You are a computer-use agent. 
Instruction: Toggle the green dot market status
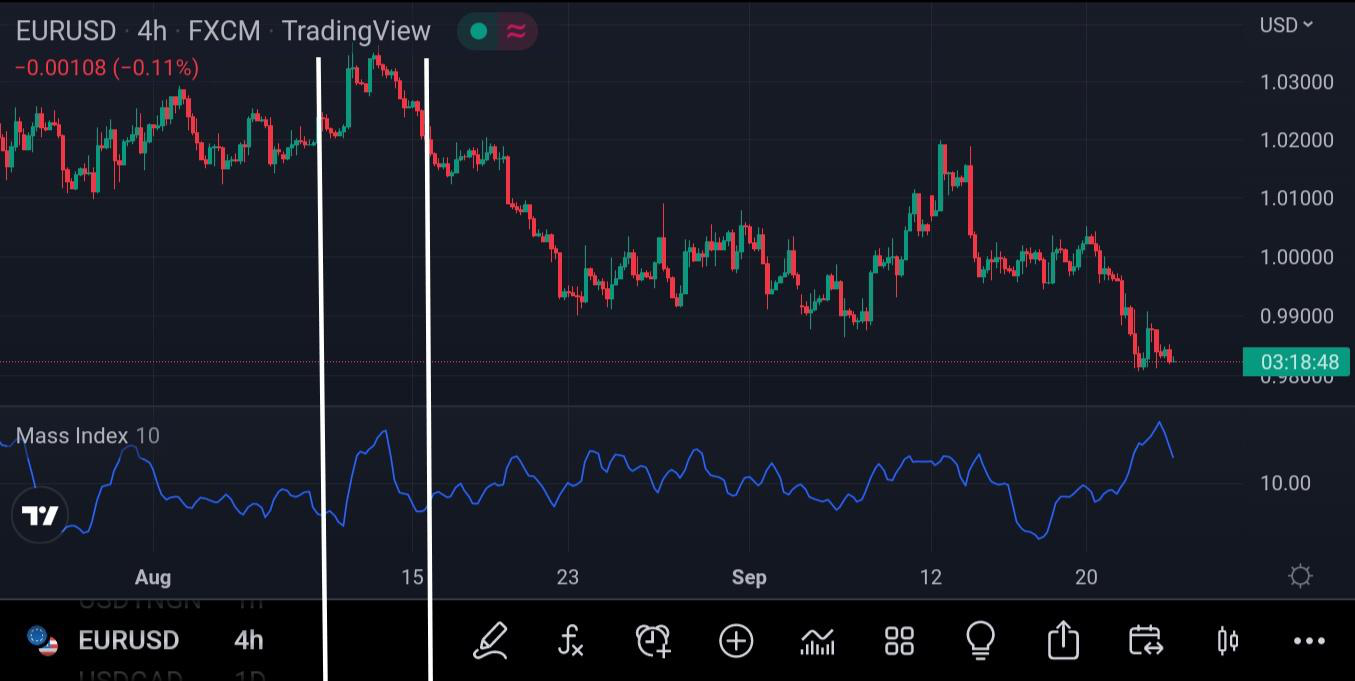coord(479,31)
